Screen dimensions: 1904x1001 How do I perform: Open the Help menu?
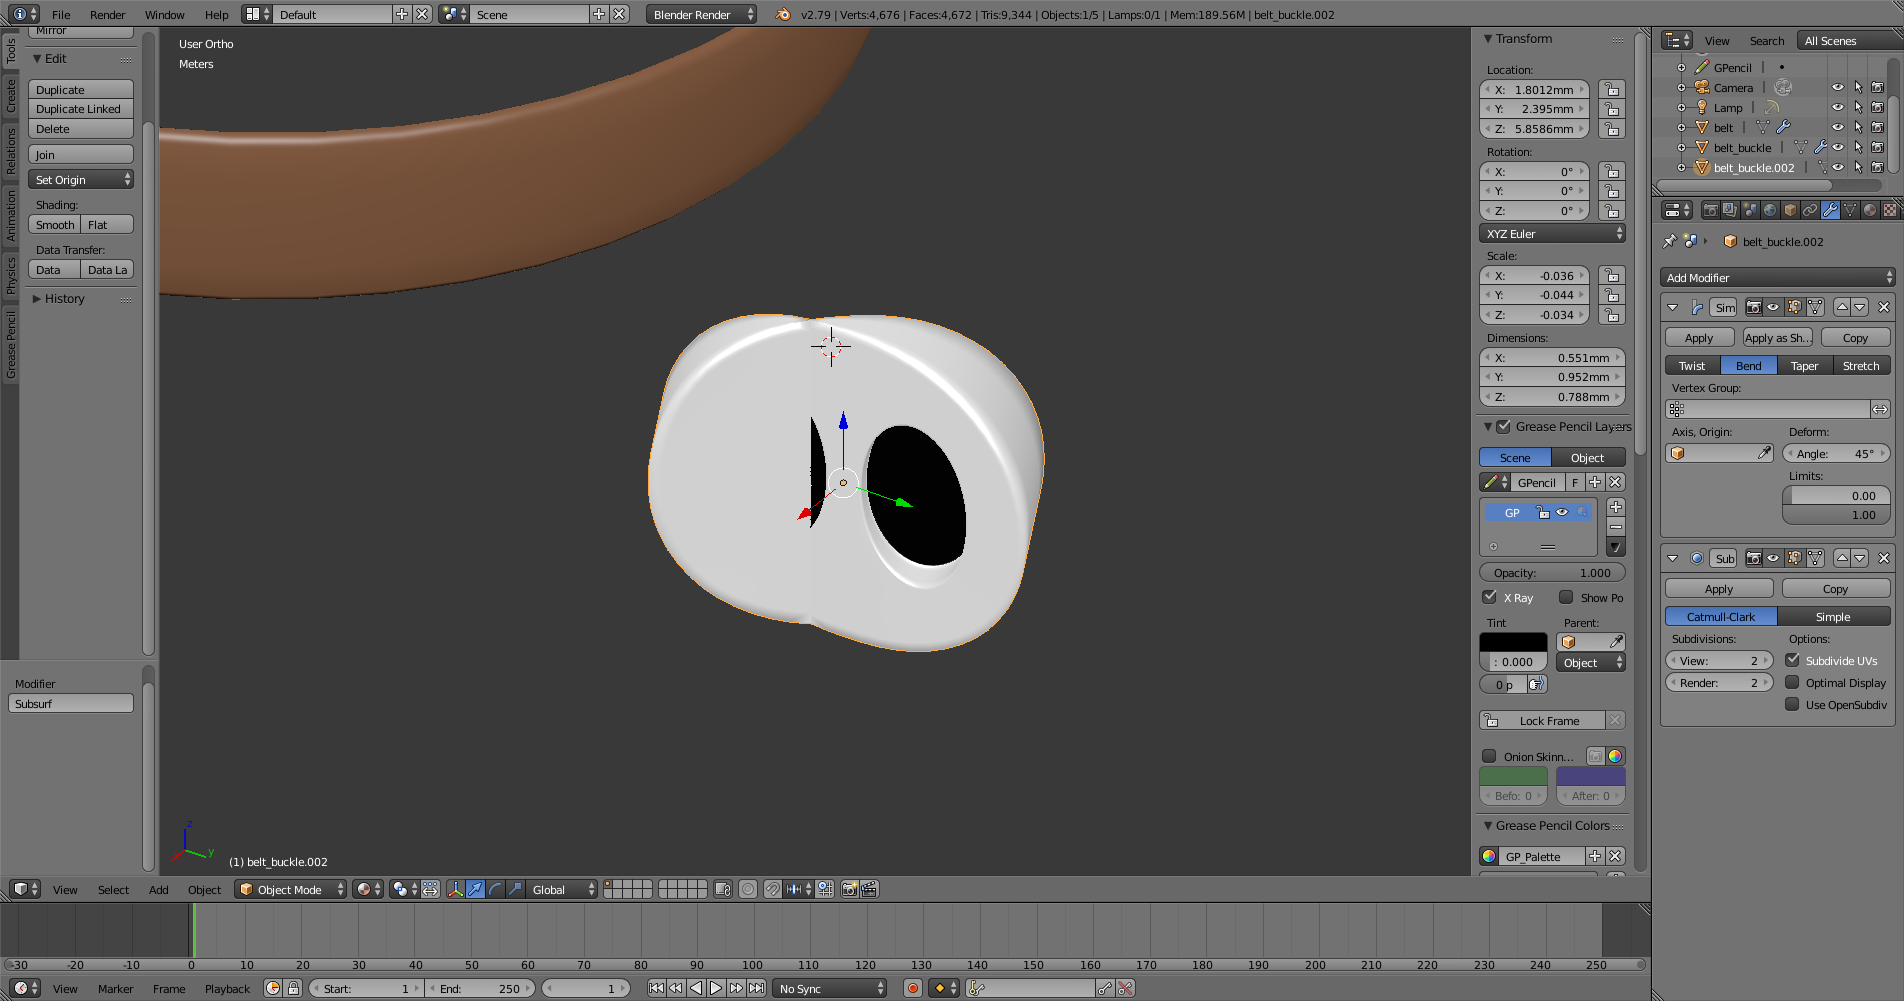point(217,14)
